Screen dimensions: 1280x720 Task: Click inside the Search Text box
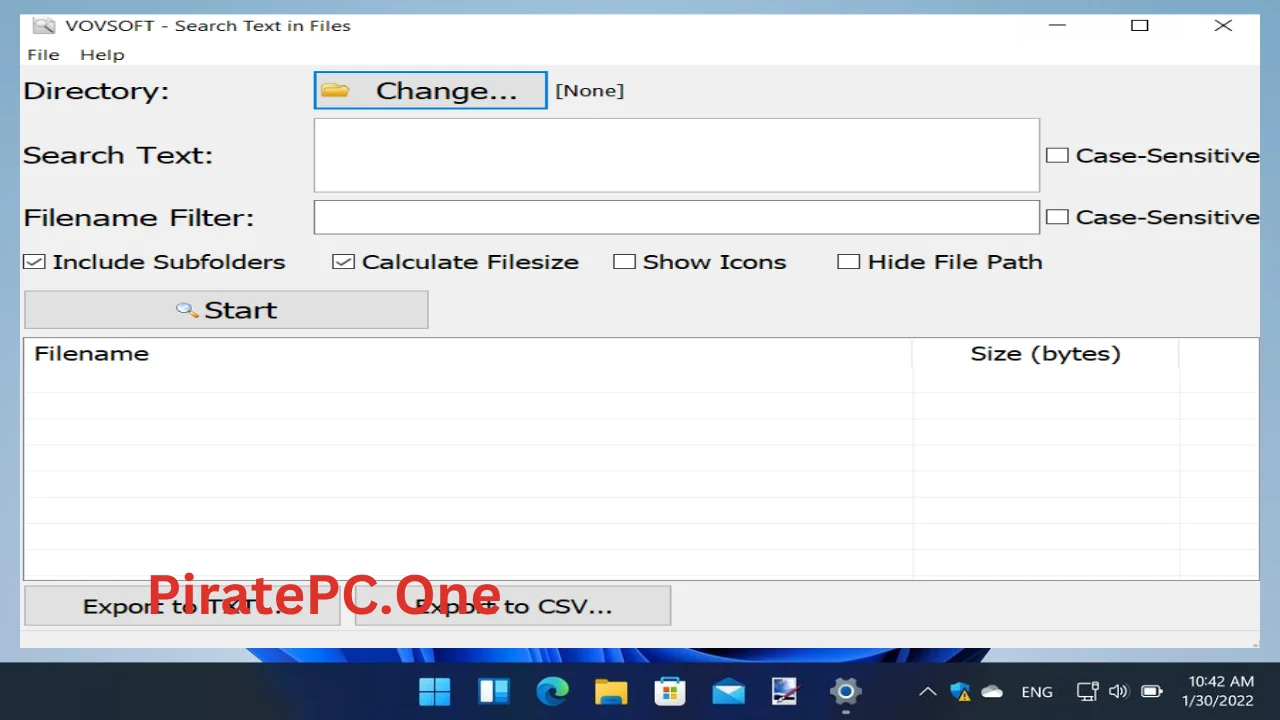676,155
